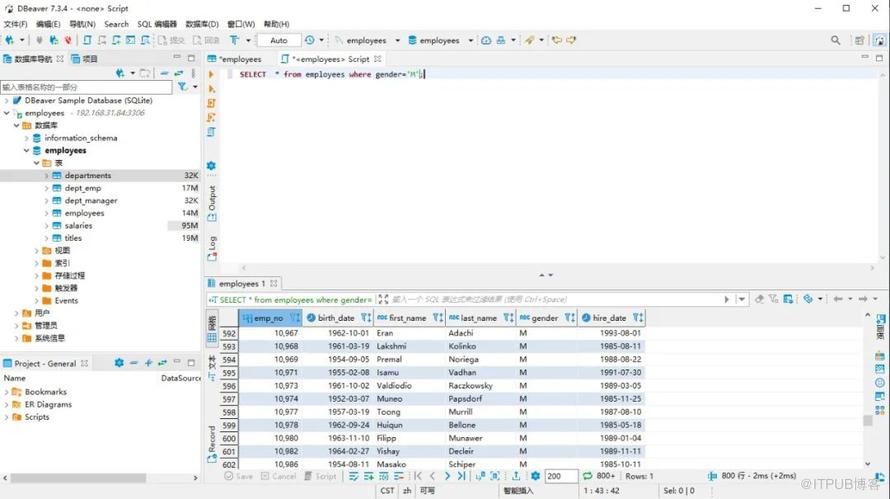Open the Search menu

(x=116, y=24)
